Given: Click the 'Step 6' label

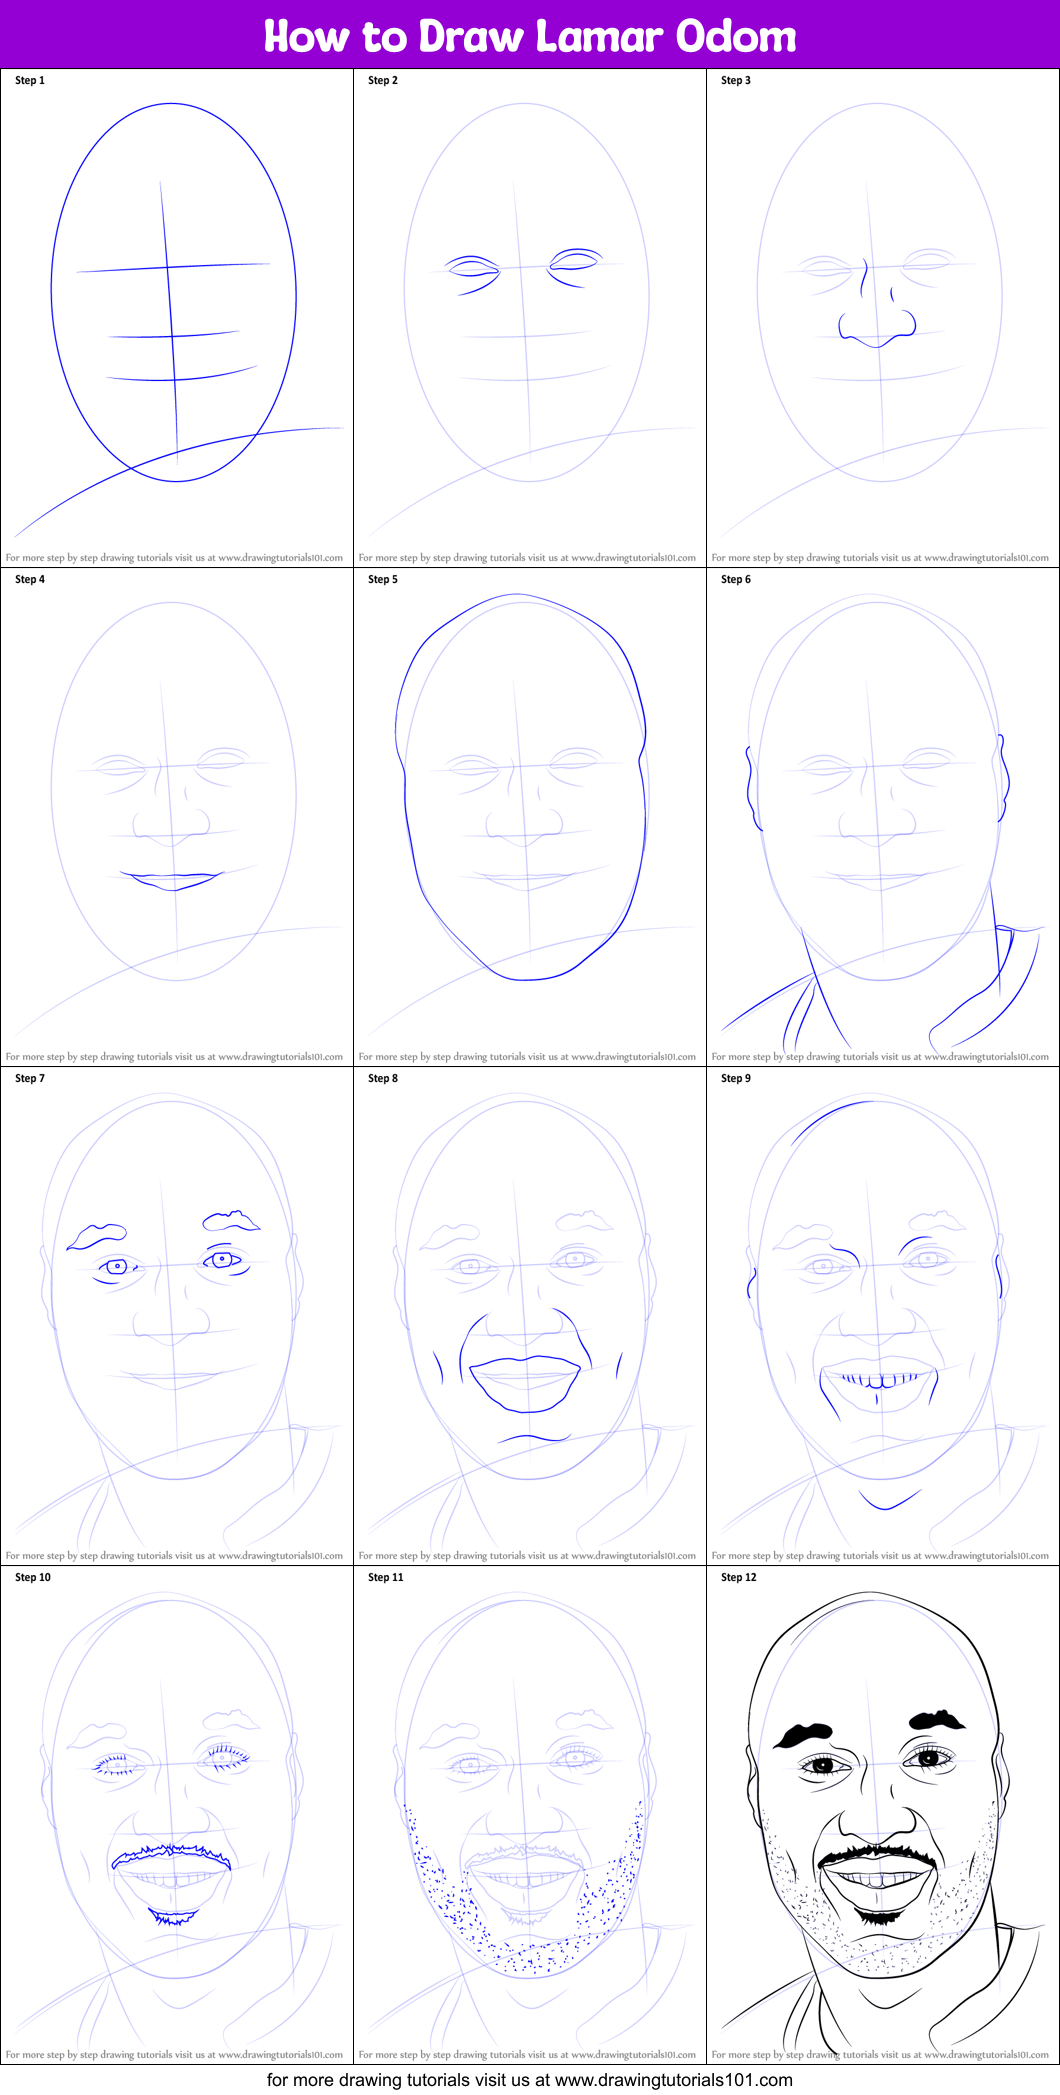Looking at the screenshot, I should pyautogui.click(x=736, y=579).
